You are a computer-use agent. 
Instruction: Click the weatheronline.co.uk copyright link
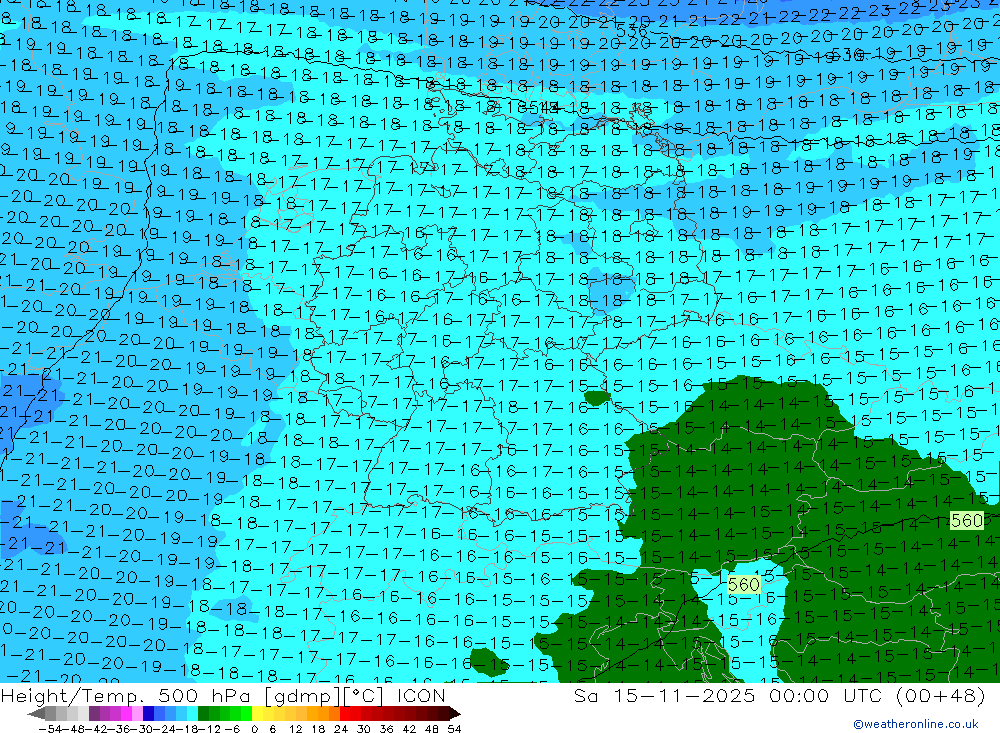coord(916,724)
